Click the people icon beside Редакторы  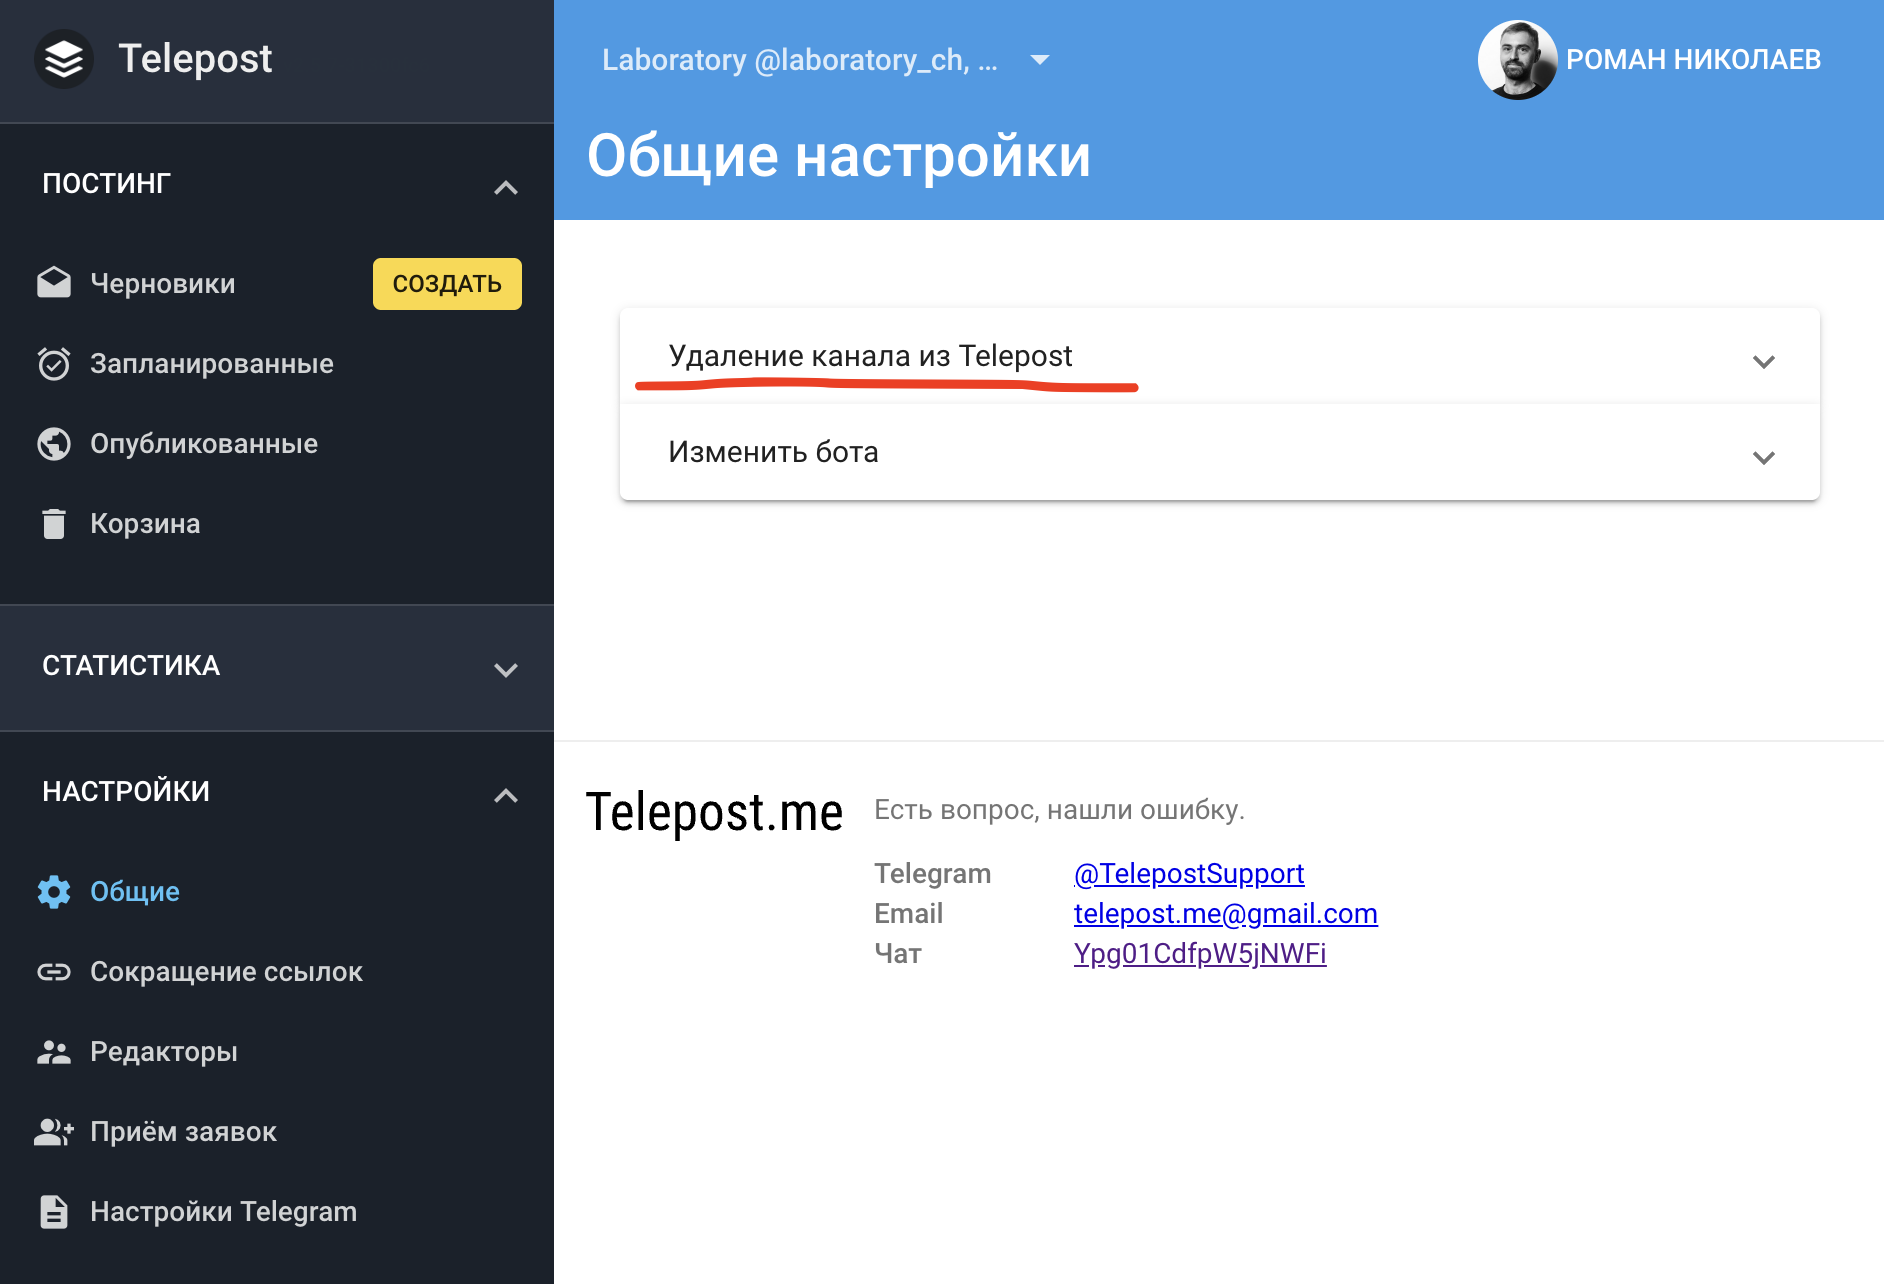pos(54,1051)
